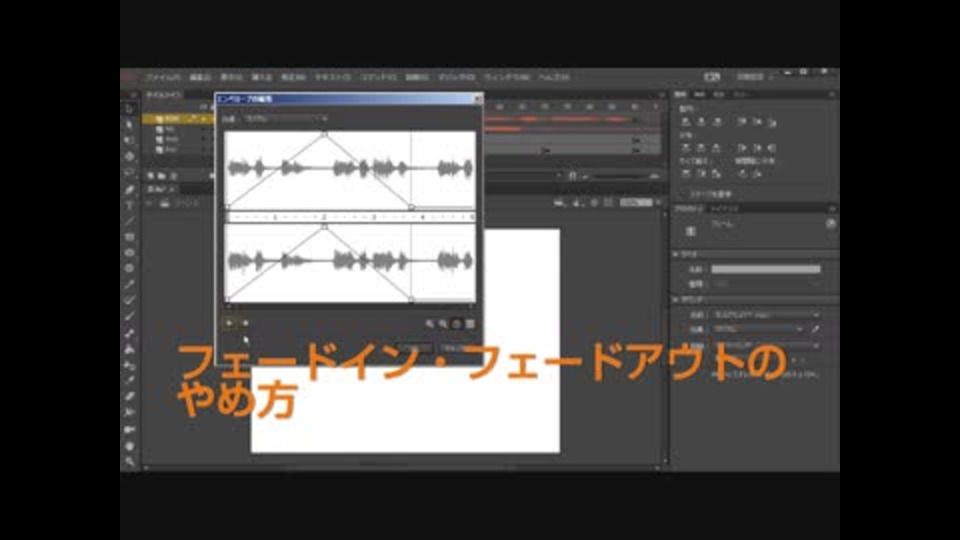Stop sound preview in envelope dialog
The image size is (960, 540).
tap(229, 323)
